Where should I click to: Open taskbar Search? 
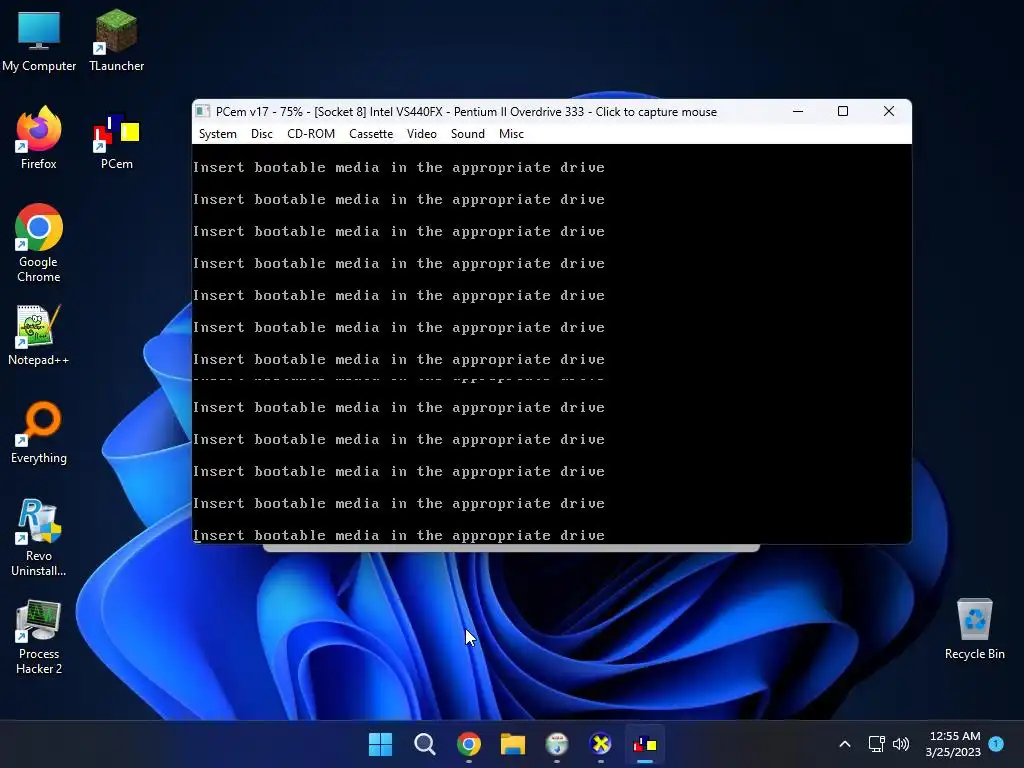pyautogui.click(x=424, y=744)
